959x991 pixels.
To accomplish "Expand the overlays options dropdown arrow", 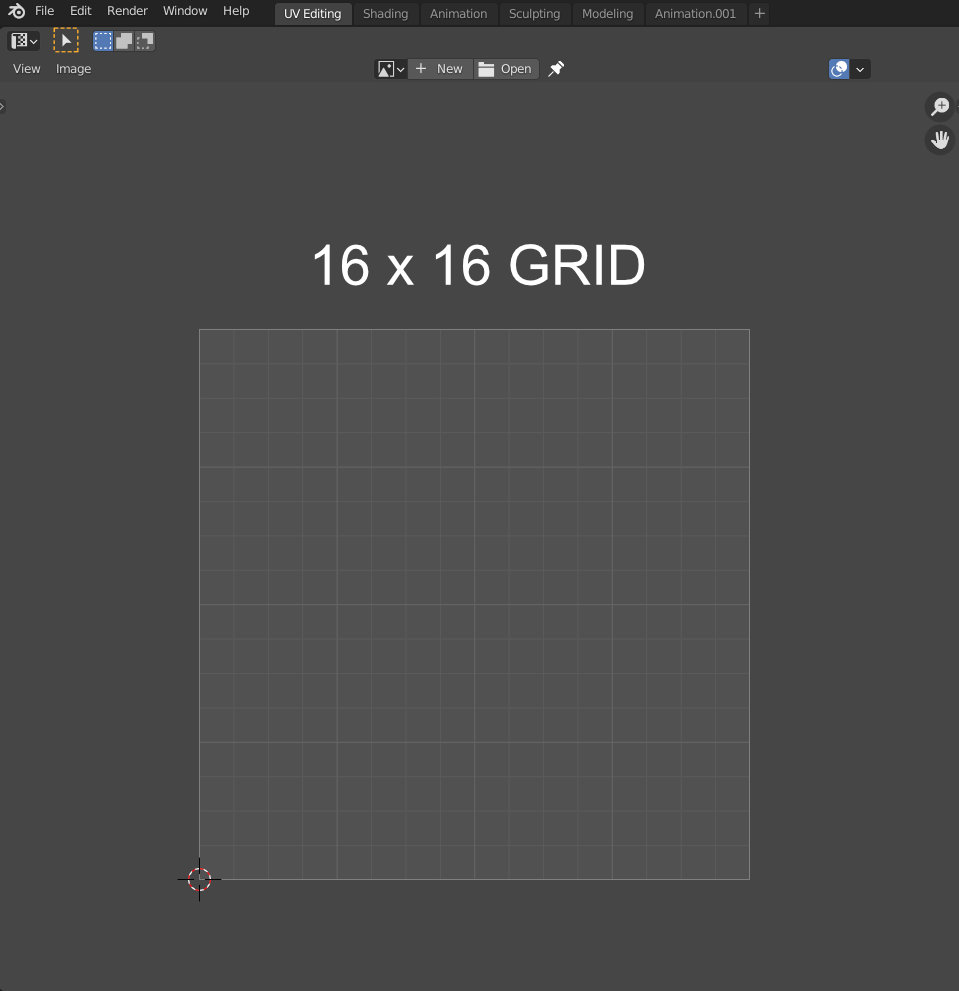I will pos(860,69).
